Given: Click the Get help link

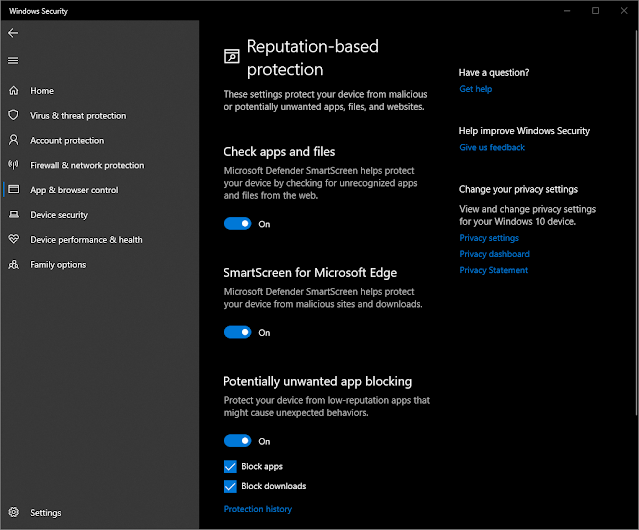Looking at the screenshot, I should click(476, 89).
